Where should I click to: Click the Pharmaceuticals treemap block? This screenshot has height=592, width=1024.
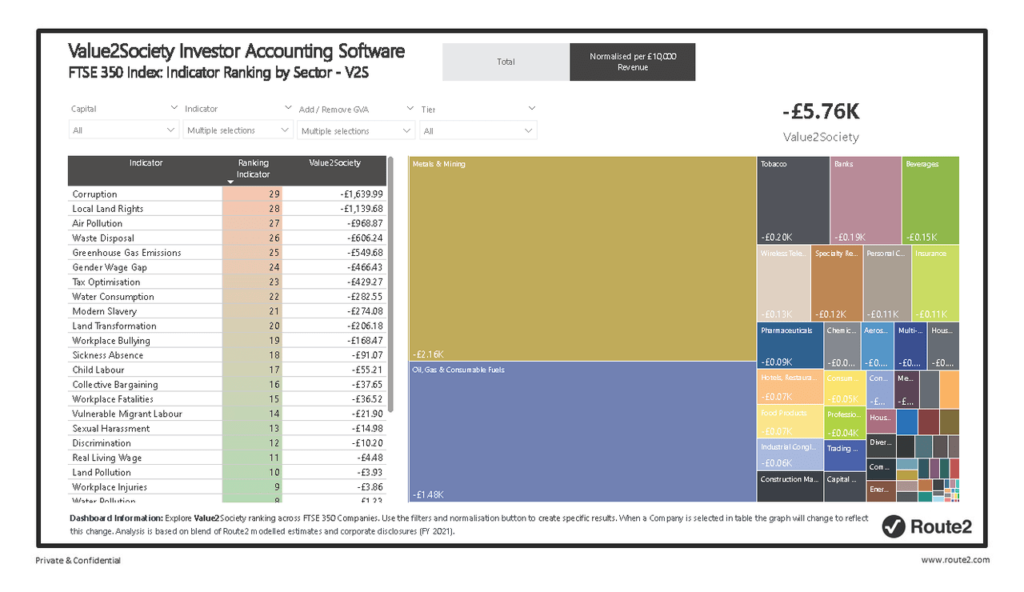pyautogui.click(x=790, y=346)
